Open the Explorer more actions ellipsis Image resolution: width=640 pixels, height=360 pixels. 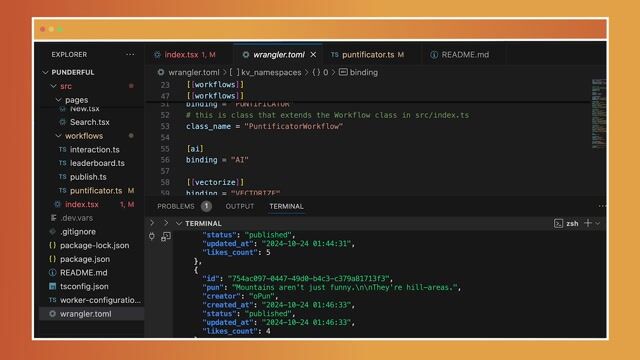coord(130,54)
